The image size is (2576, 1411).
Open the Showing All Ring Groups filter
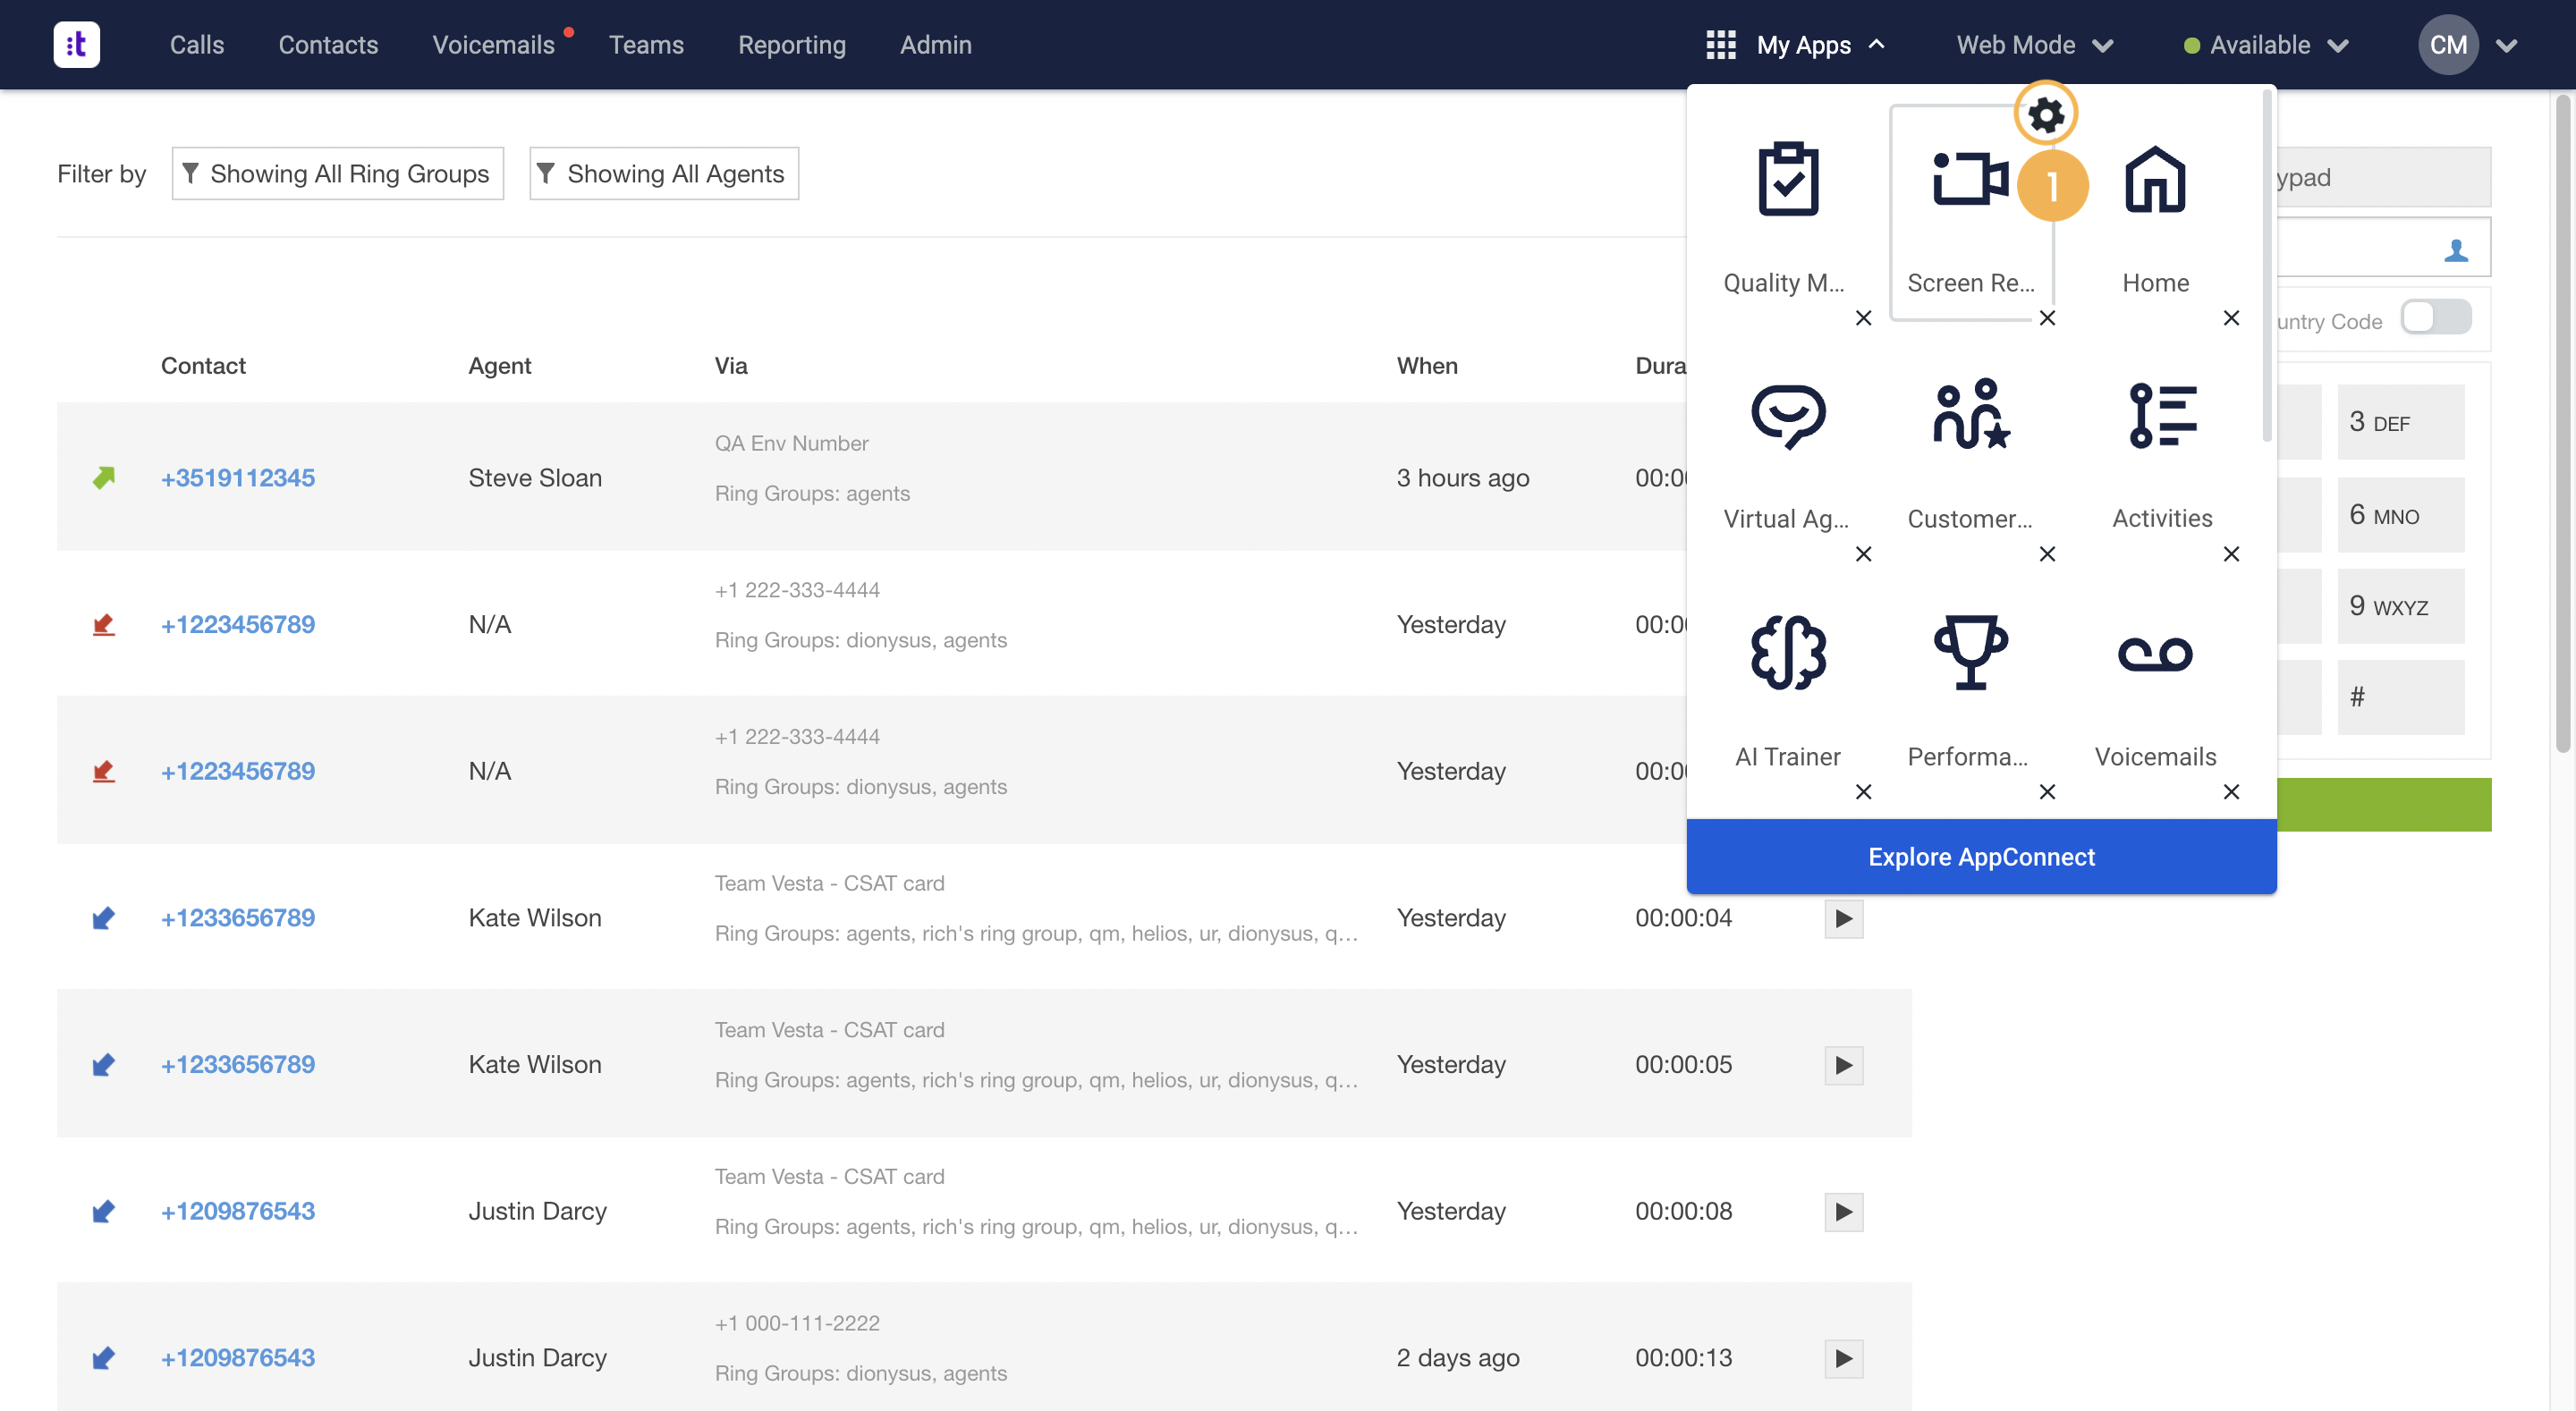click(337, 174)
